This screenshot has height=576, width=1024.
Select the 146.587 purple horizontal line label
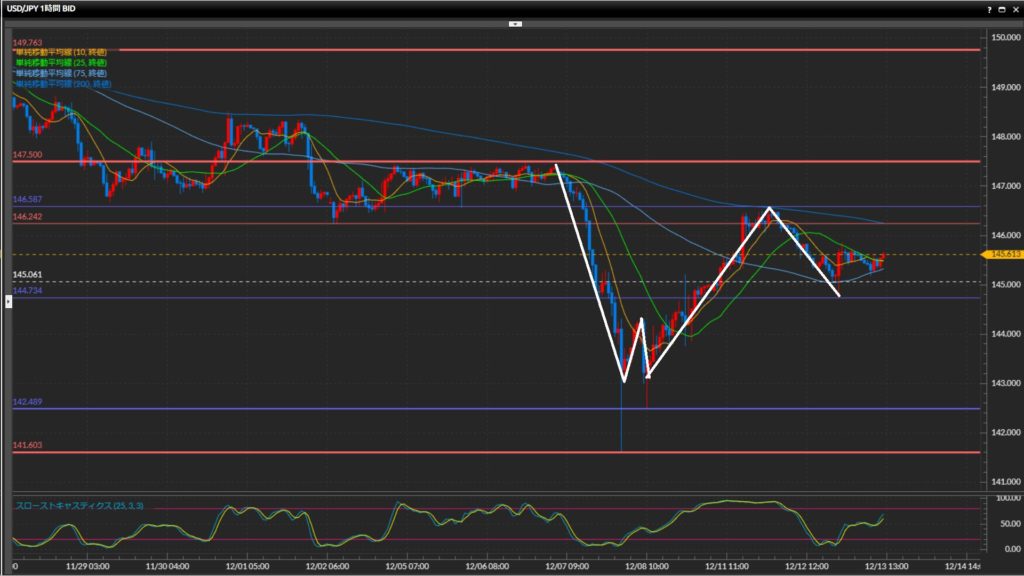pyautogui.click(x=27, y=200)
